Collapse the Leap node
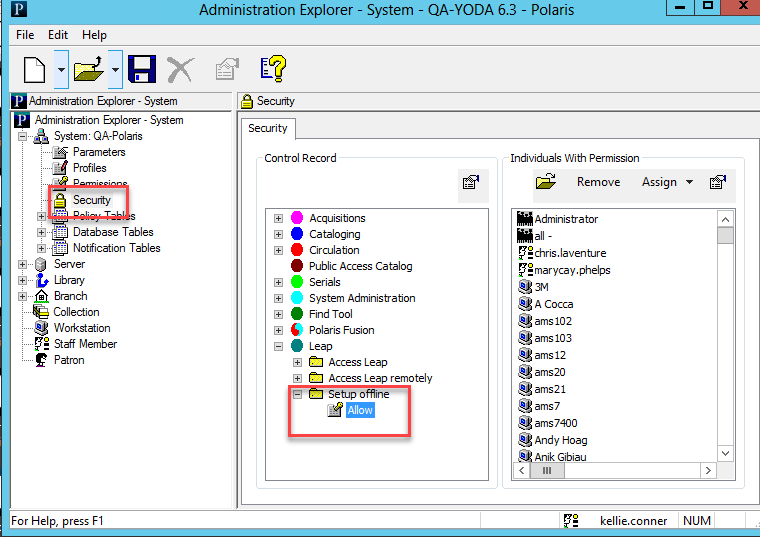The image size is (760, 537). (x=278, y=347)
